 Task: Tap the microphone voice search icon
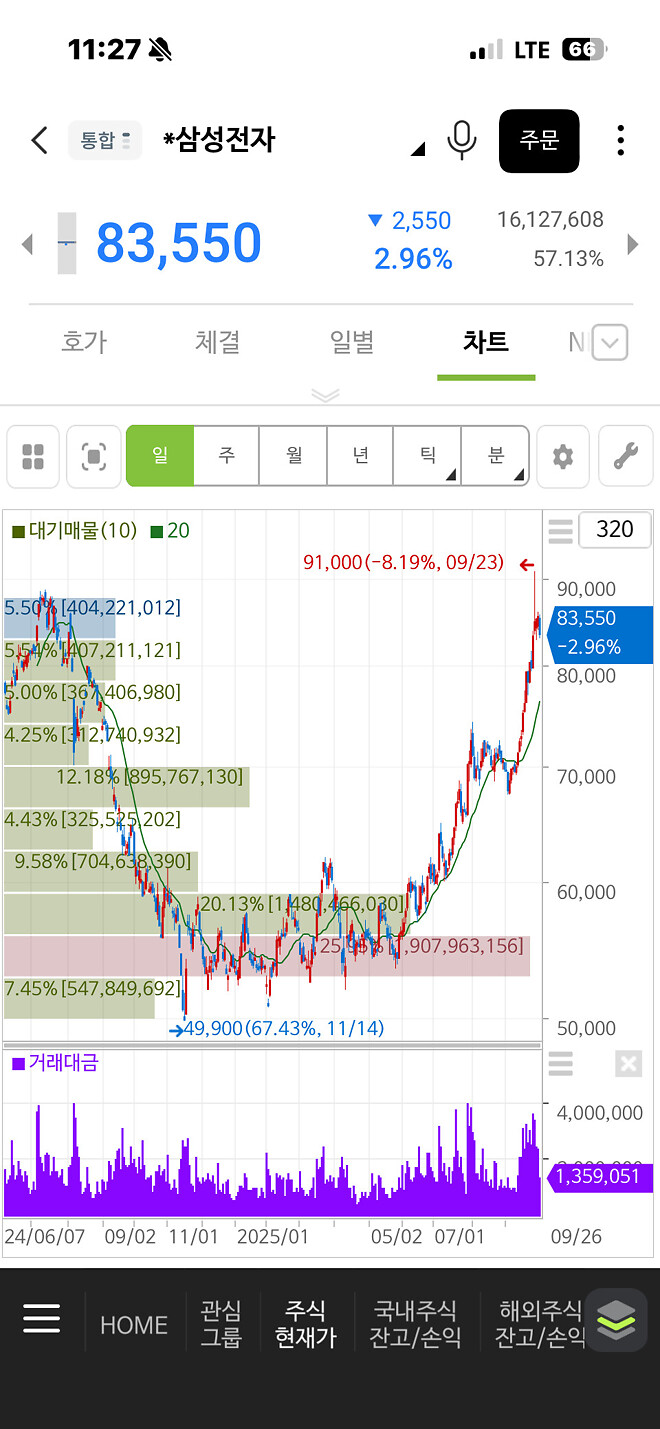461,140
